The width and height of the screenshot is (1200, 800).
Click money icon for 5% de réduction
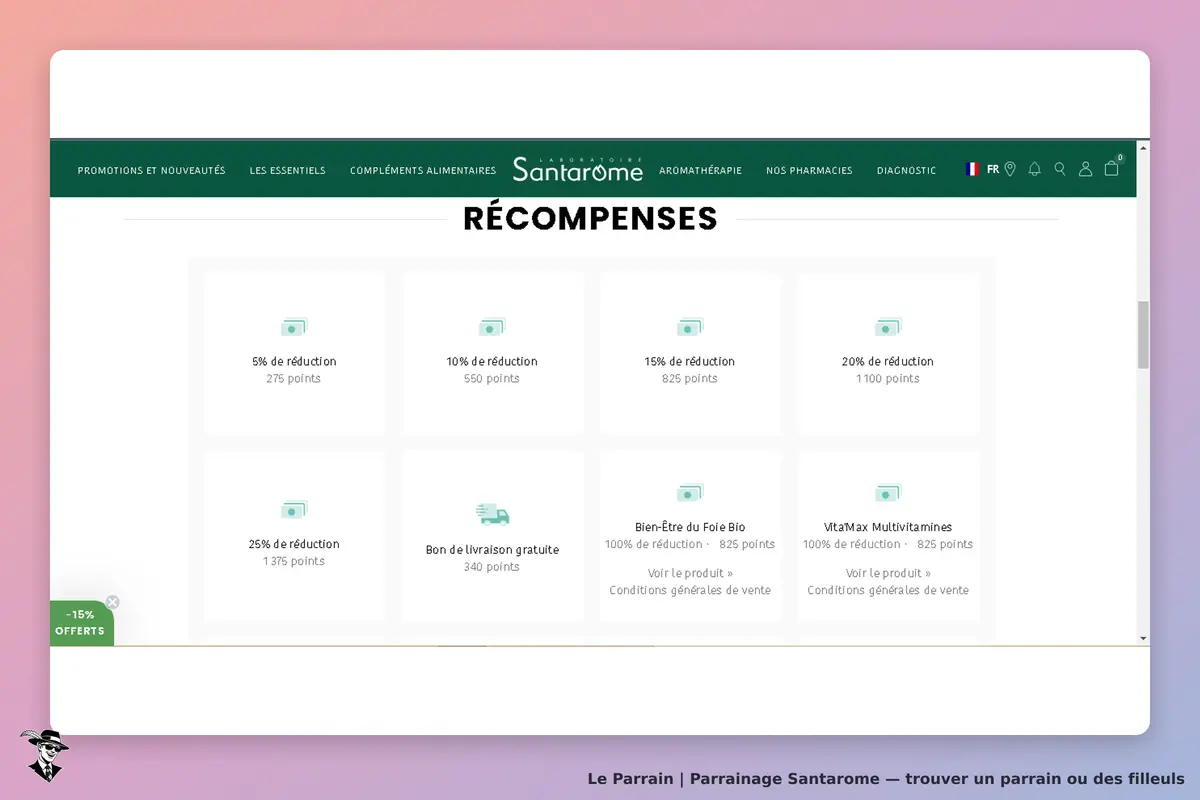click(x=294, y=327)
